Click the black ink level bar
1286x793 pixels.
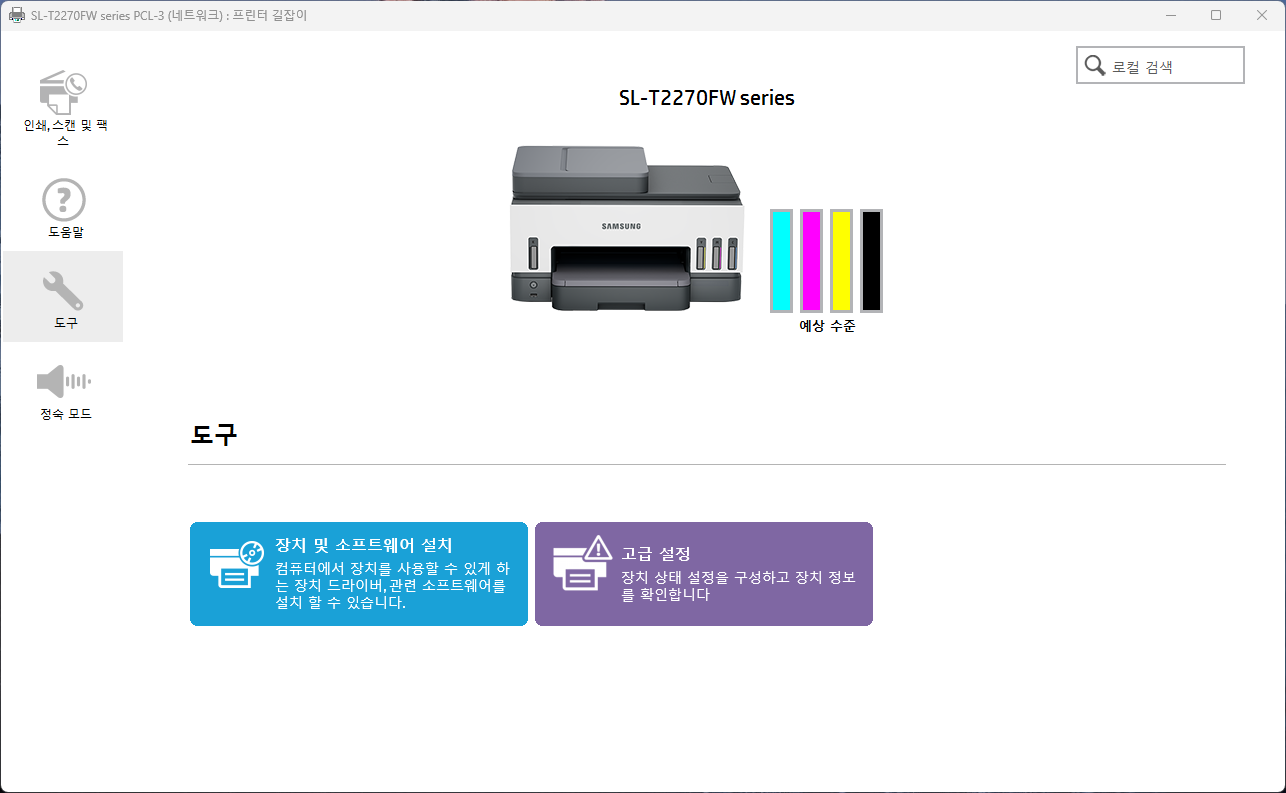[872, 260]
